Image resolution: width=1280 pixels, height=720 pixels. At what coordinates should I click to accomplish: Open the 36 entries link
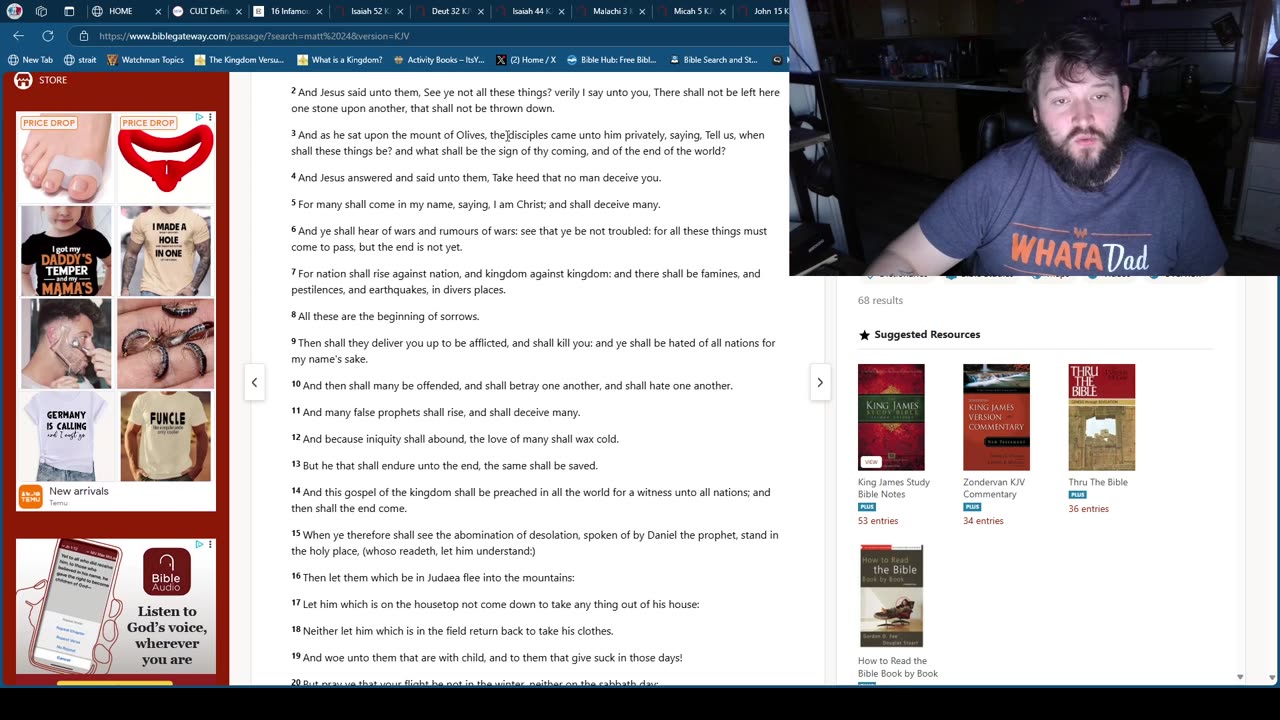[x=1088, y=508]
